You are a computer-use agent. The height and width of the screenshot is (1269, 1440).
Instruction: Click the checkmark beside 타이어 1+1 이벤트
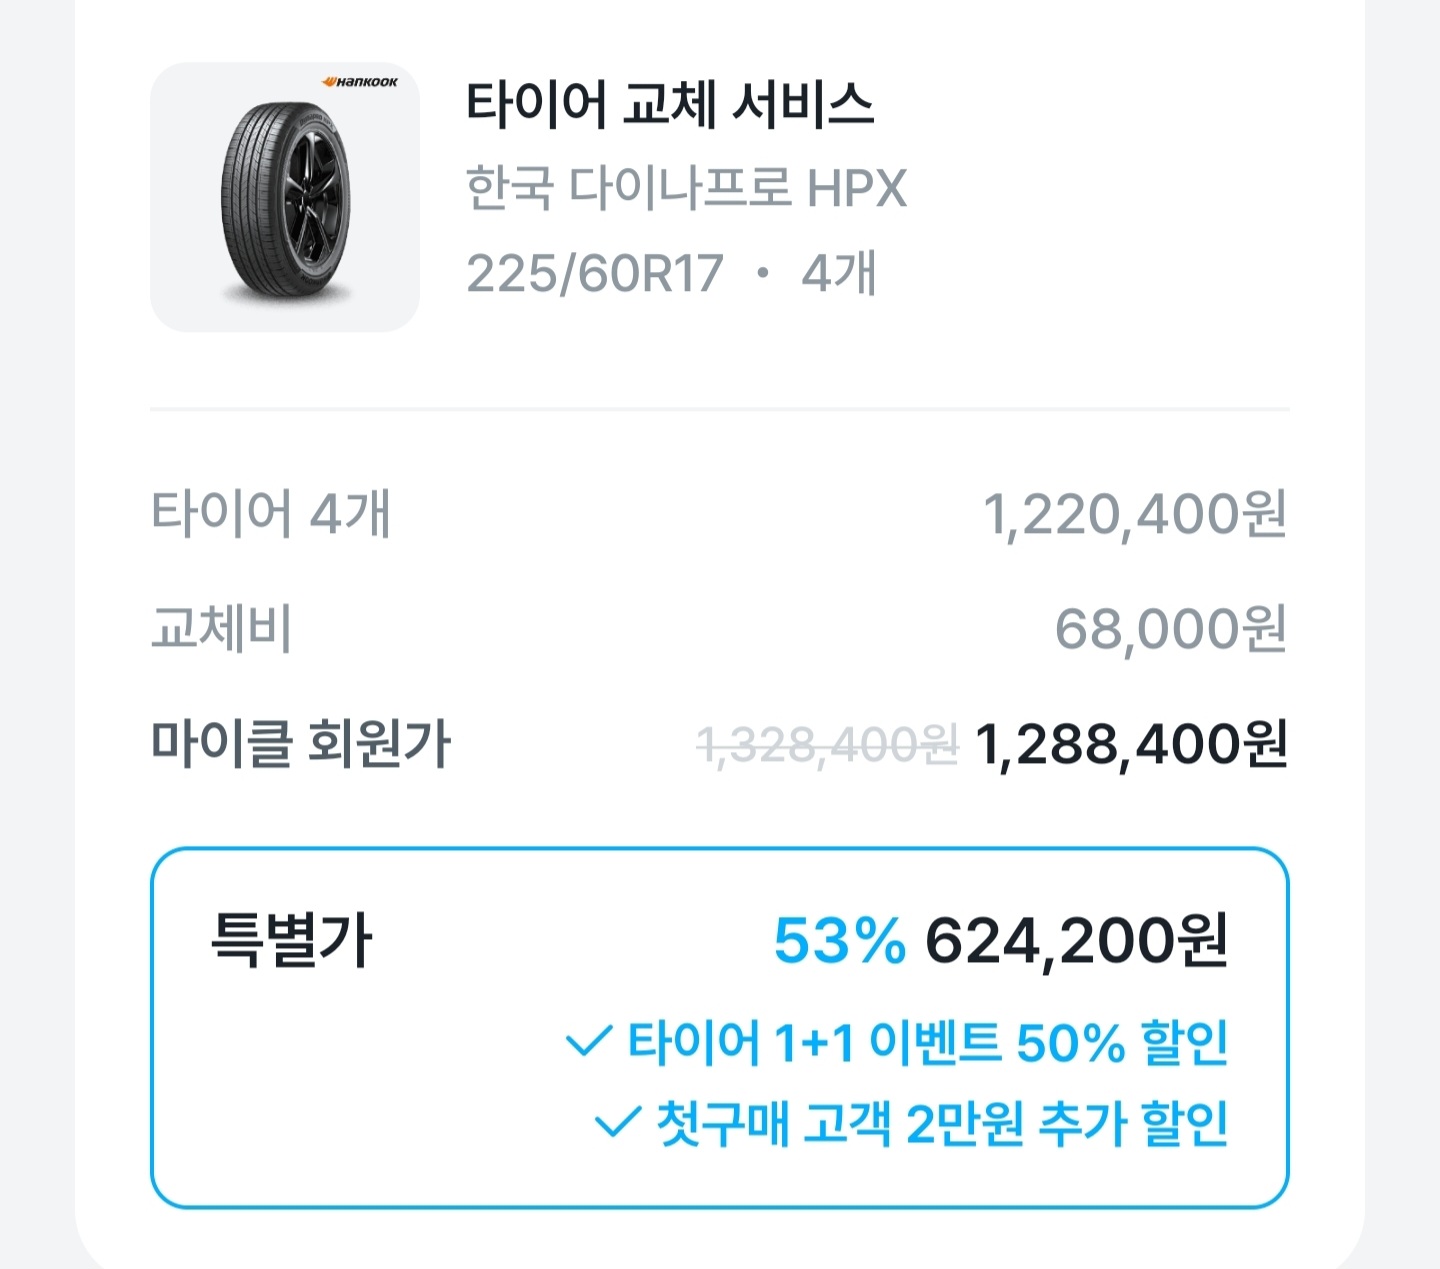(x=588, y=1043)
